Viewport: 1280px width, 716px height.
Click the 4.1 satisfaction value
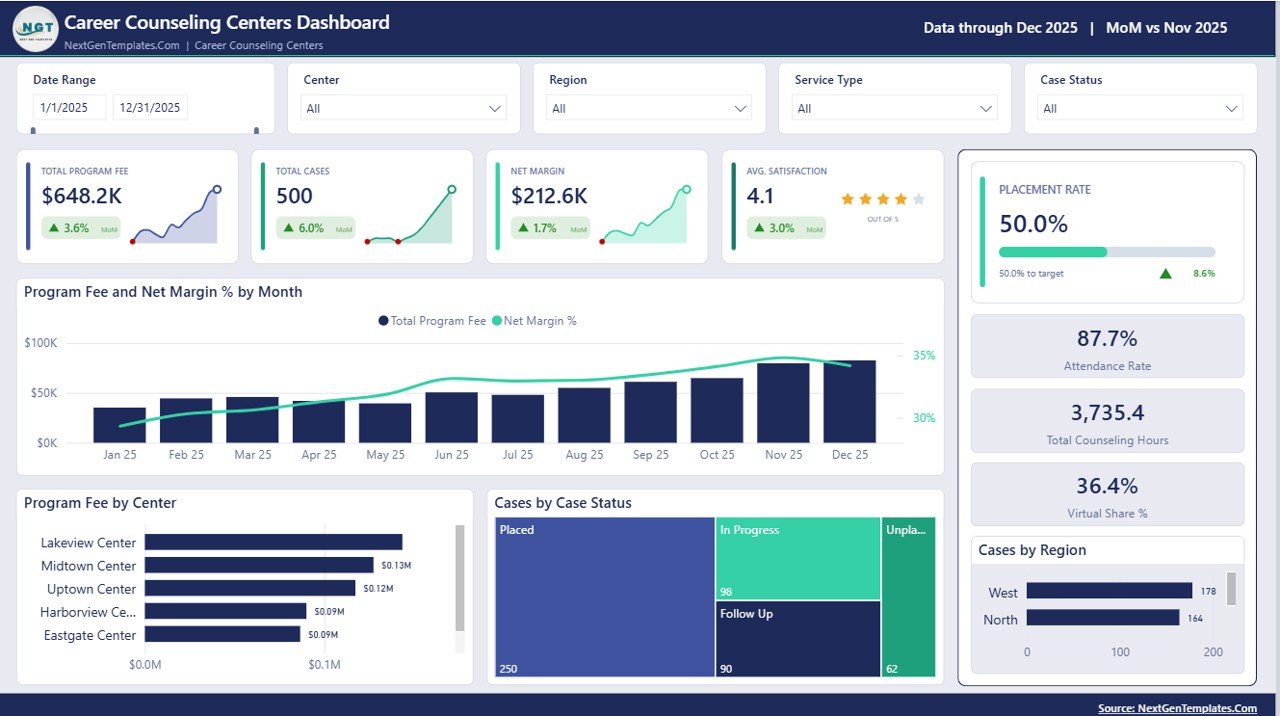[x=760, y=196]
